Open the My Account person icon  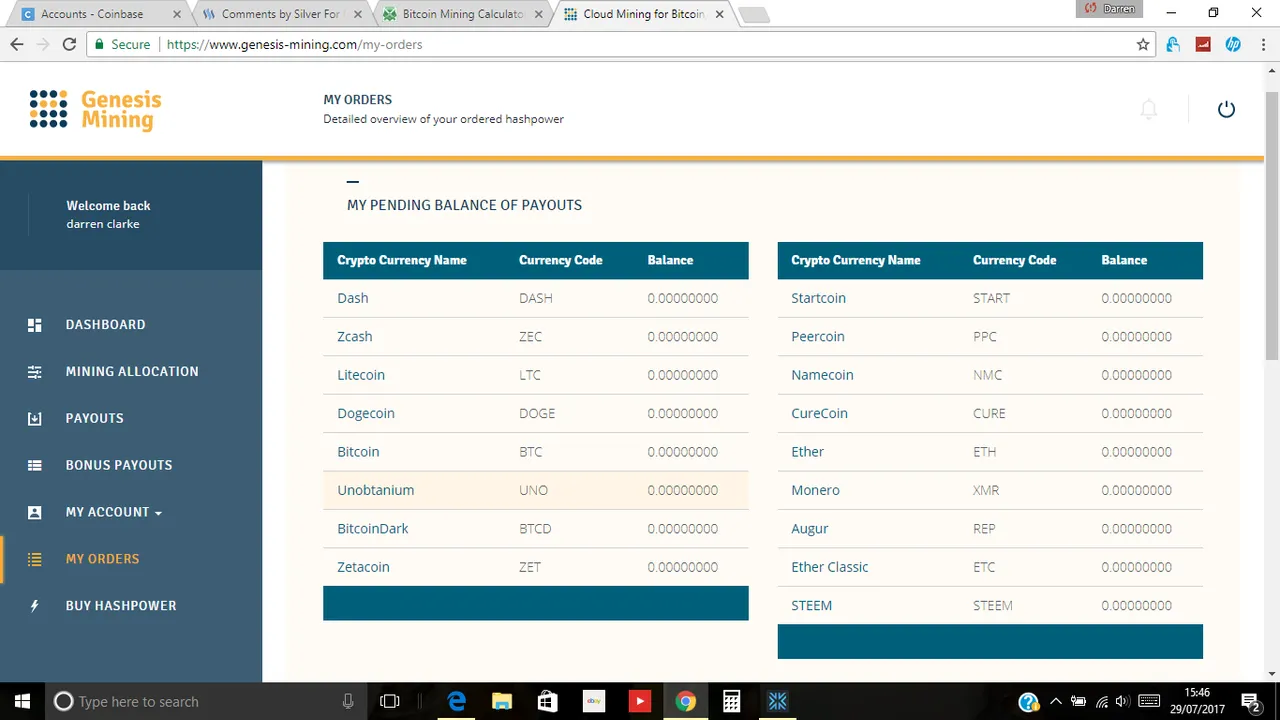[34, 512]
